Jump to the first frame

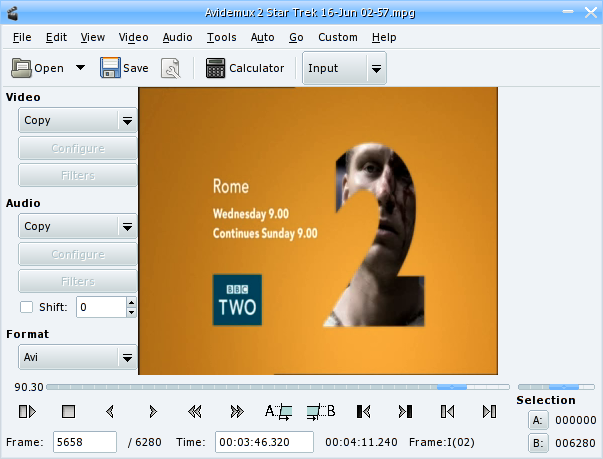click(447, 412)
